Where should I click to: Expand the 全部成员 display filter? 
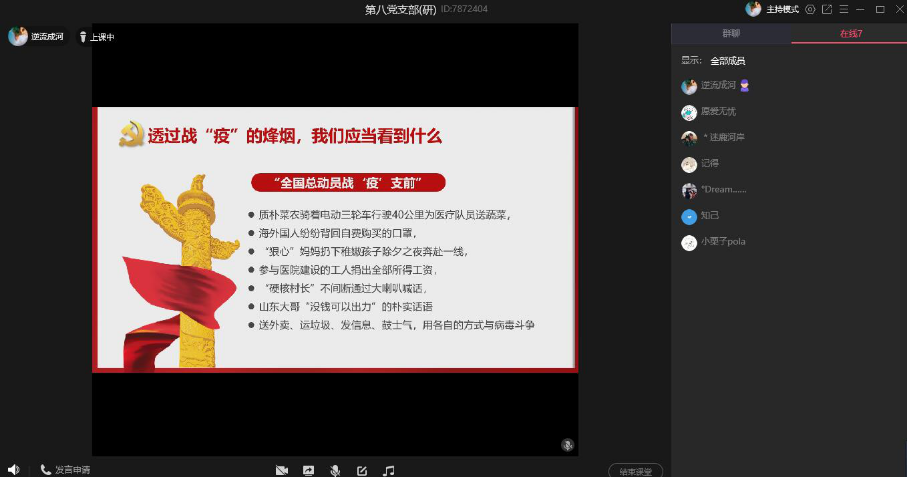(x=727, y=61)
